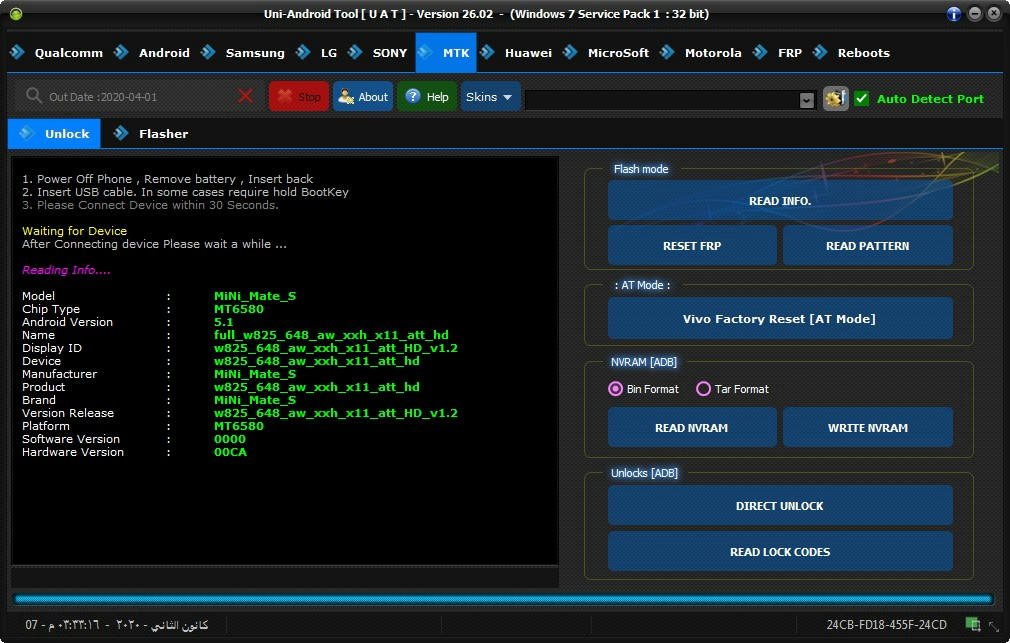Click the info icon in title bar
Image resolution: width=1010 pixels, height=643 pixels.
pyautogui.click(x=954, y=14)
